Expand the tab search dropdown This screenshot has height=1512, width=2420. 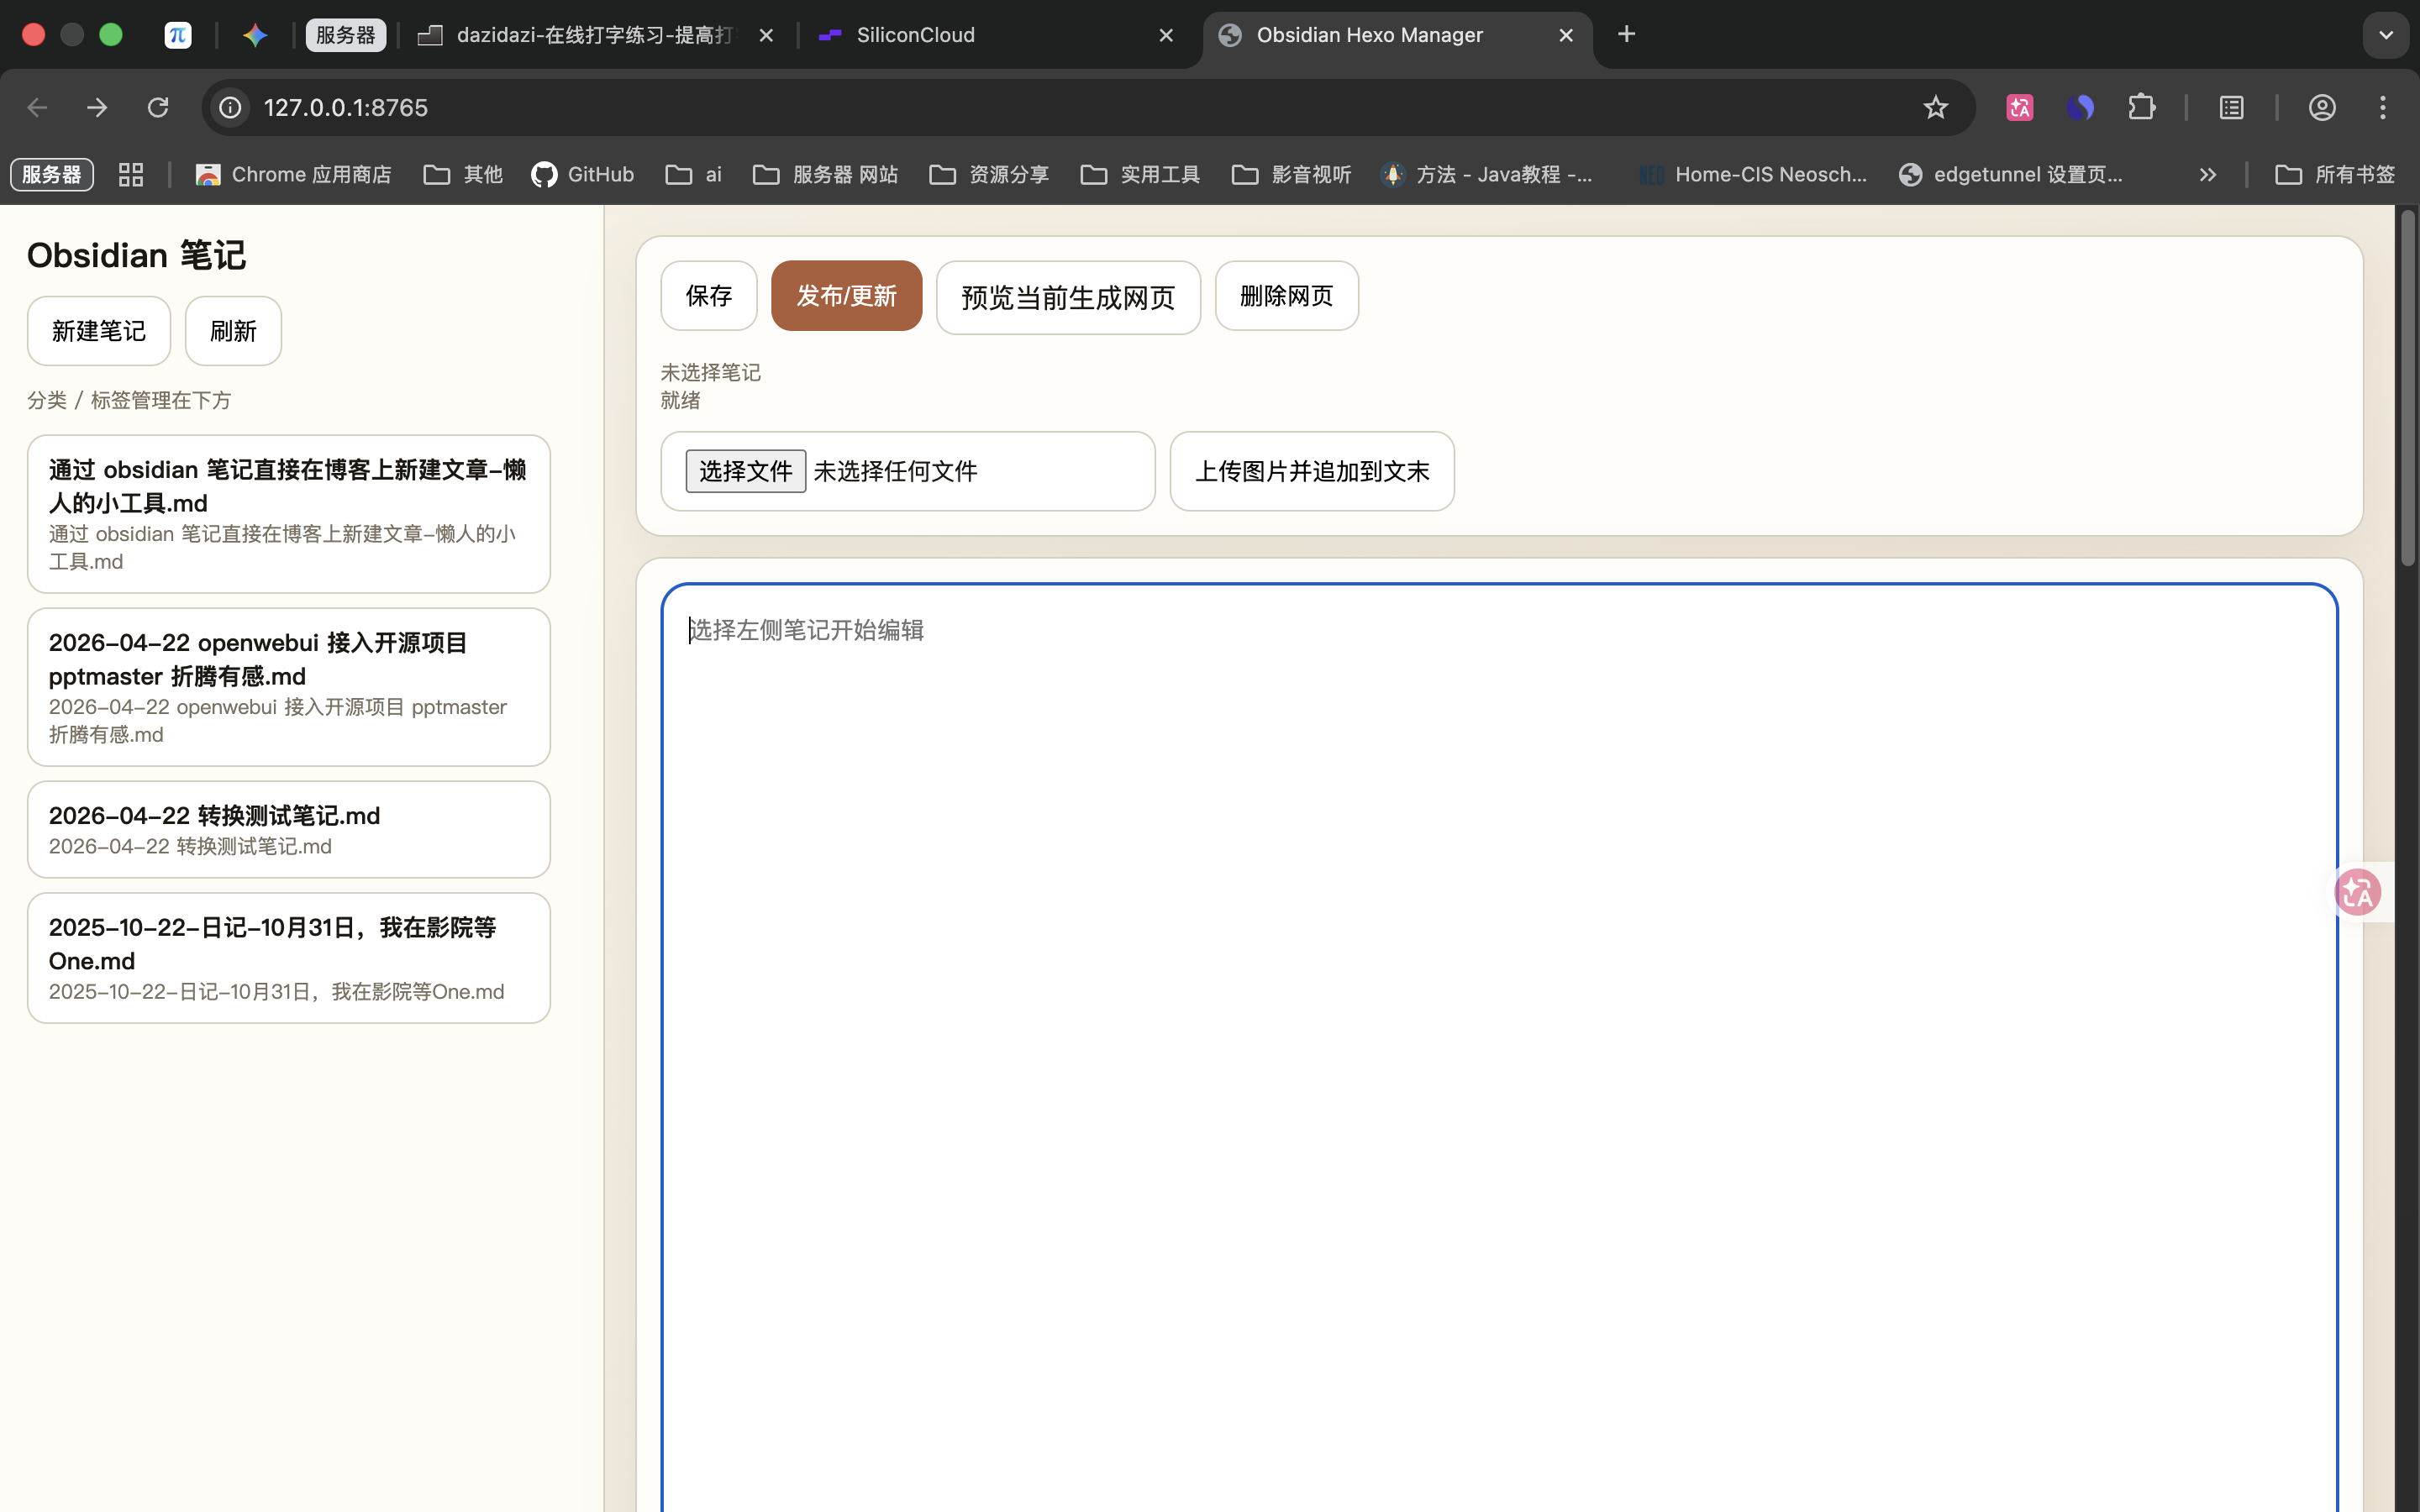coord(2386,35)
